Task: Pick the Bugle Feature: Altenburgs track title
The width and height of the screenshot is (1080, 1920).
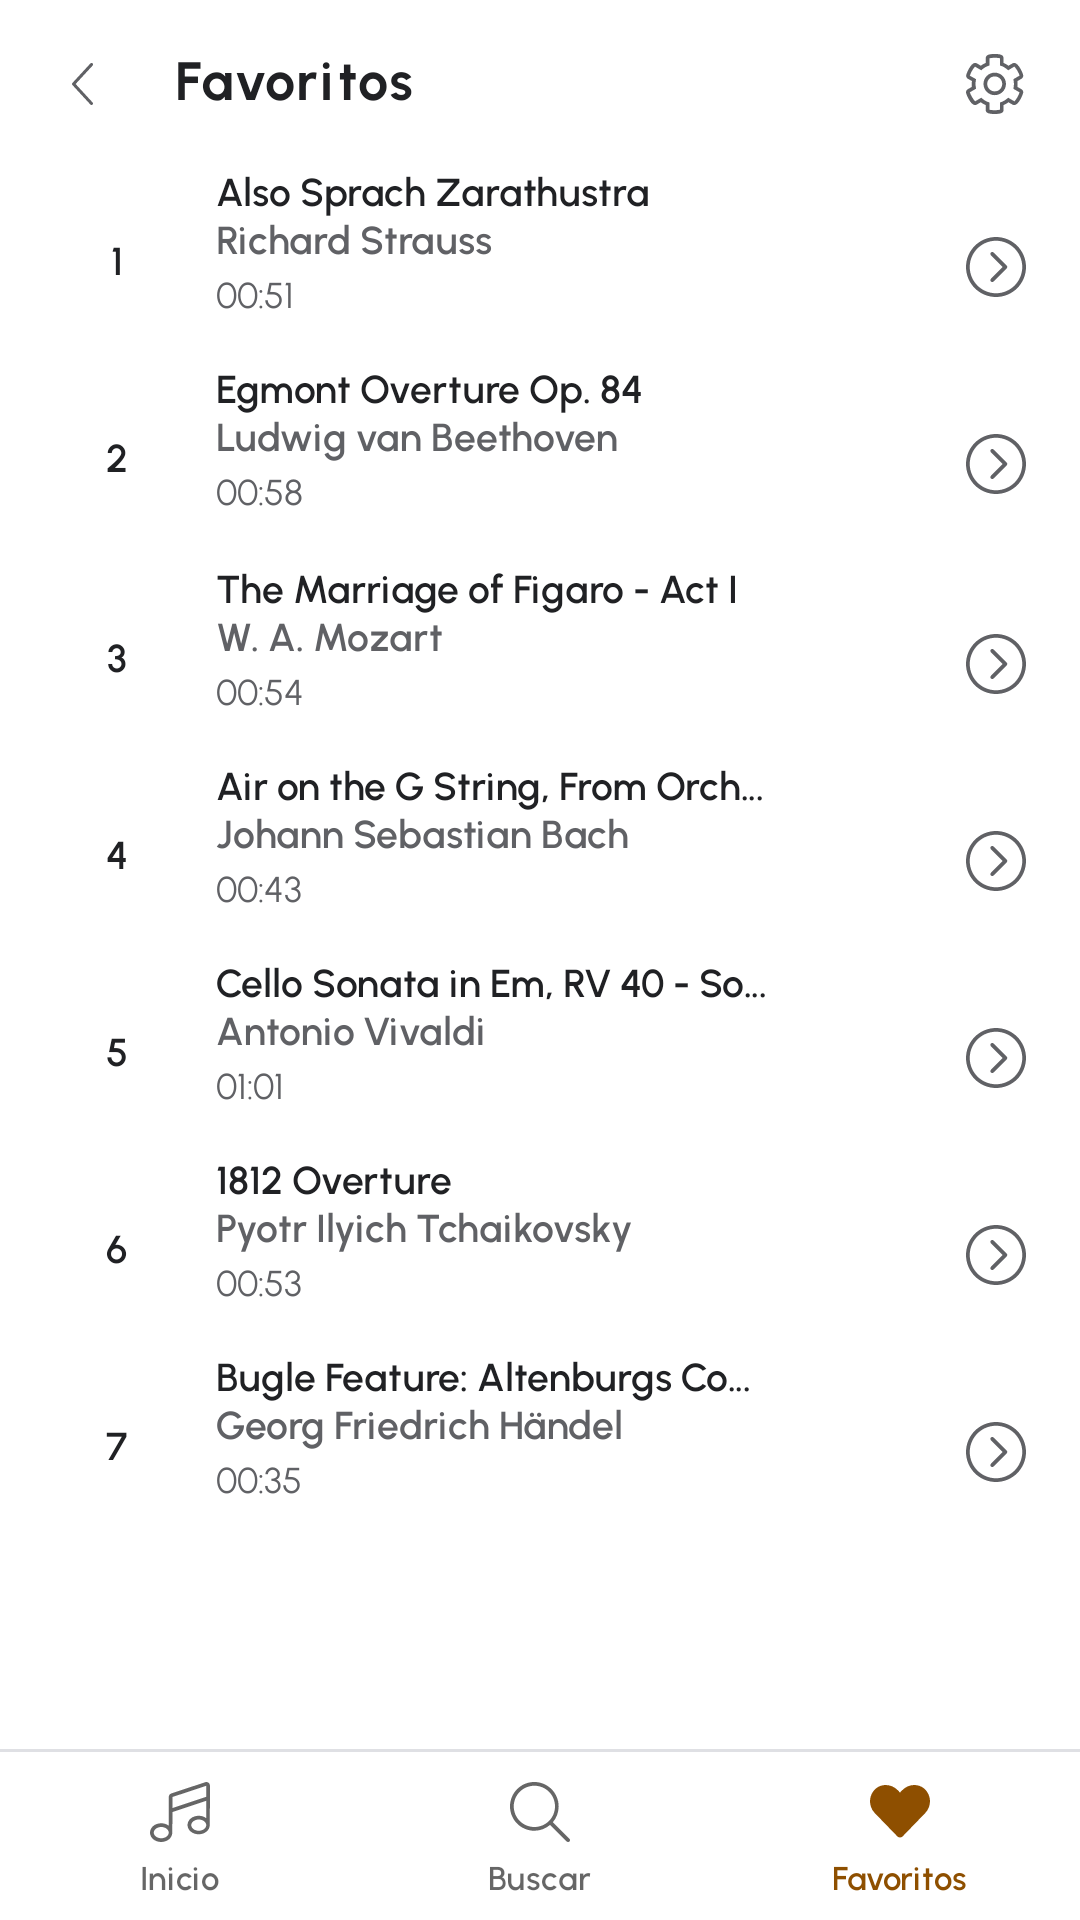Action: [x=483, y=1379]
